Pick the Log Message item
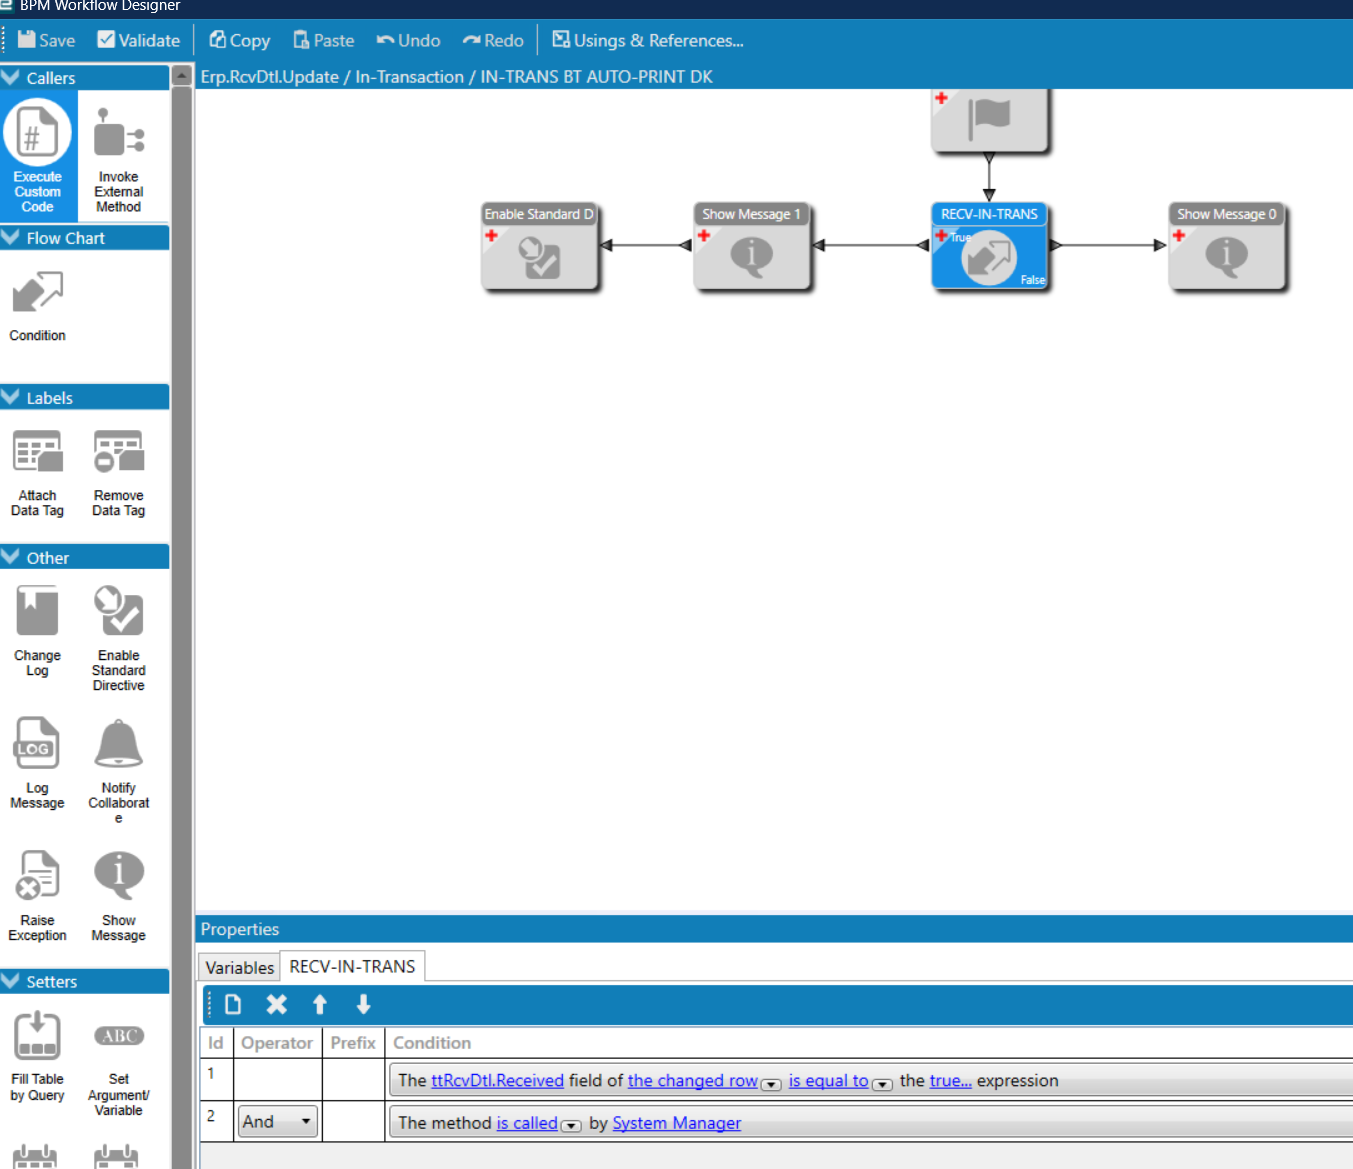The width and height of the screenshot is (1353, 1169). (x=38, y=763)
